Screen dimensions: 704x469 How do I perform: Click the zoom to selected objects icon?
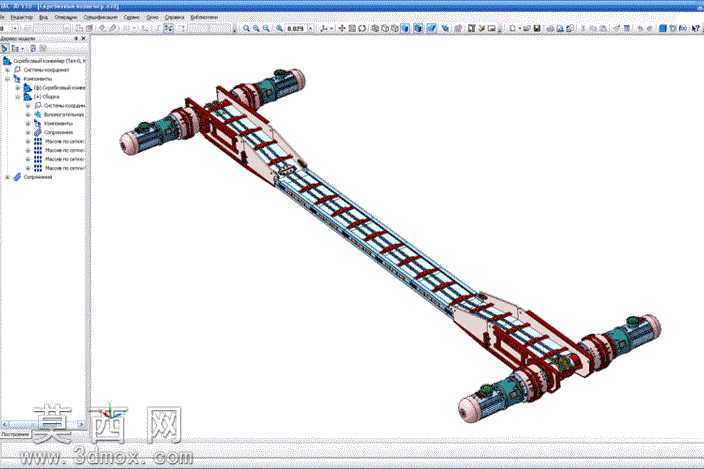pos(279,28)
